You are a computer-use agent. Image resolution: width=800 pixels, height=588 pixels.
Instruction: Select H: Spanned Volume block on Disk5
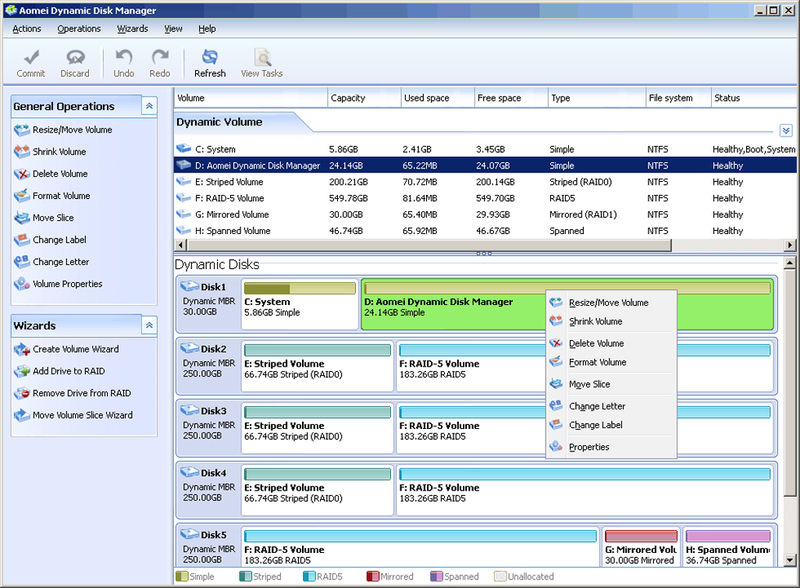(728, 548)
